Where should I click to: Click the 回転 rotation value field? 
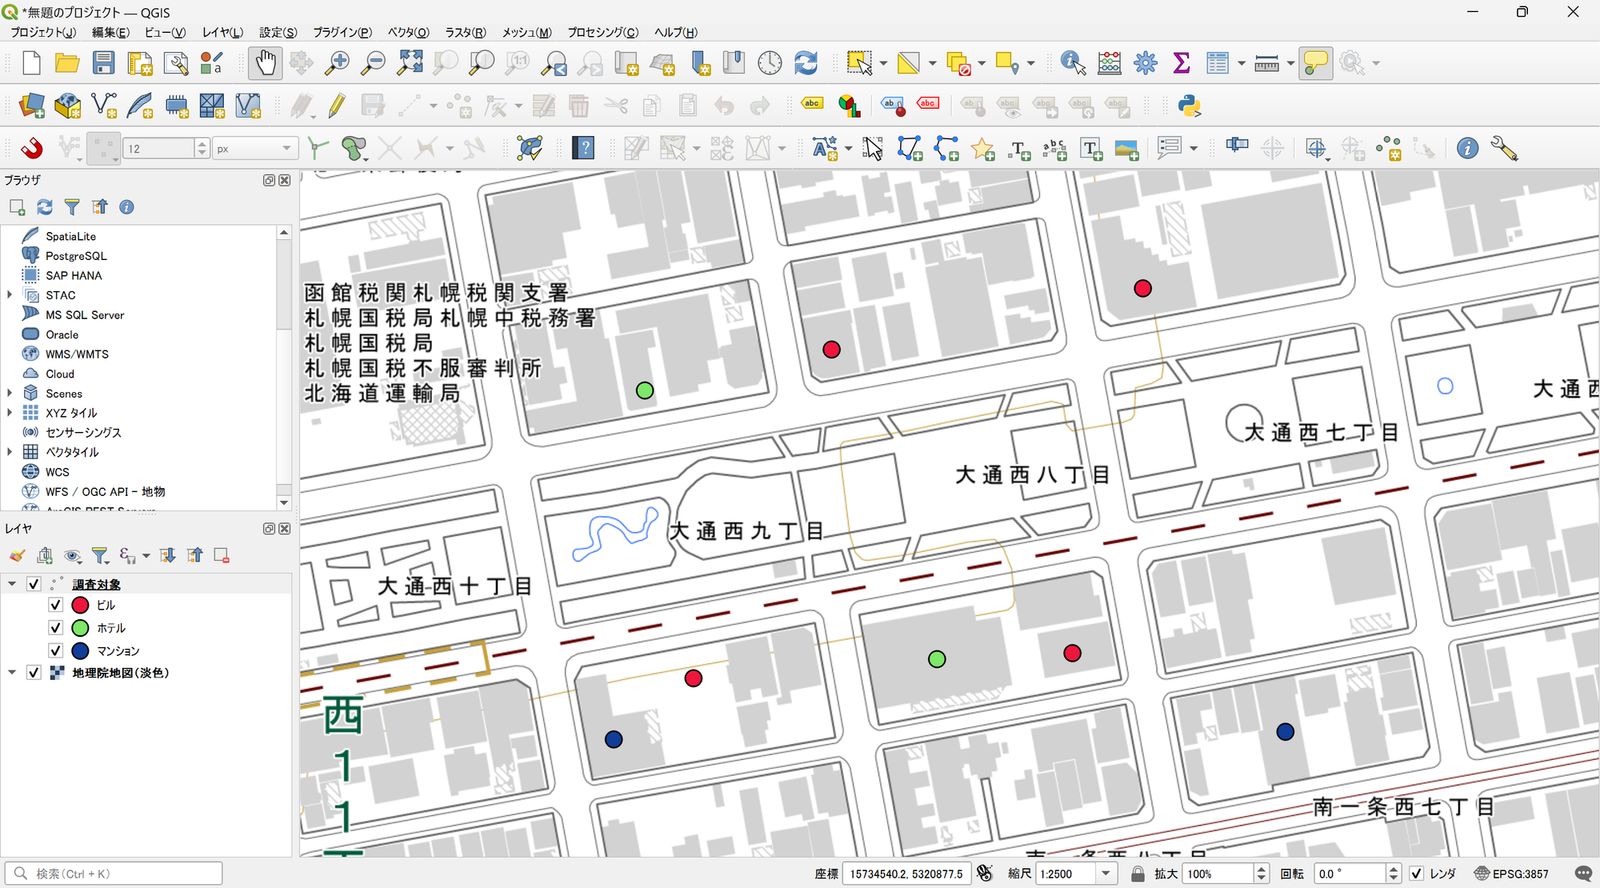tap(1350, 874)
